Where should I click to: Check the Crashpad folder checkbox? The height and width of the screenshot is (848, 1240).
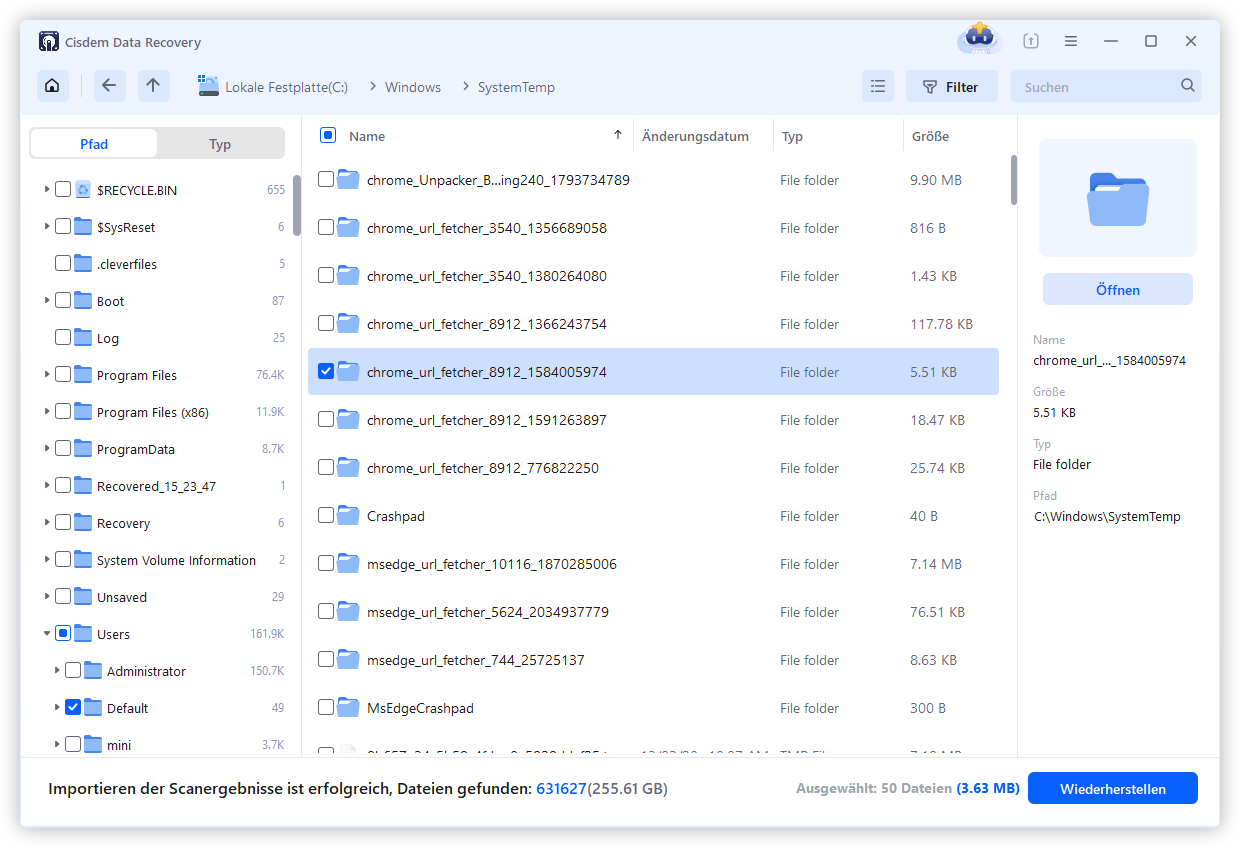326,516
